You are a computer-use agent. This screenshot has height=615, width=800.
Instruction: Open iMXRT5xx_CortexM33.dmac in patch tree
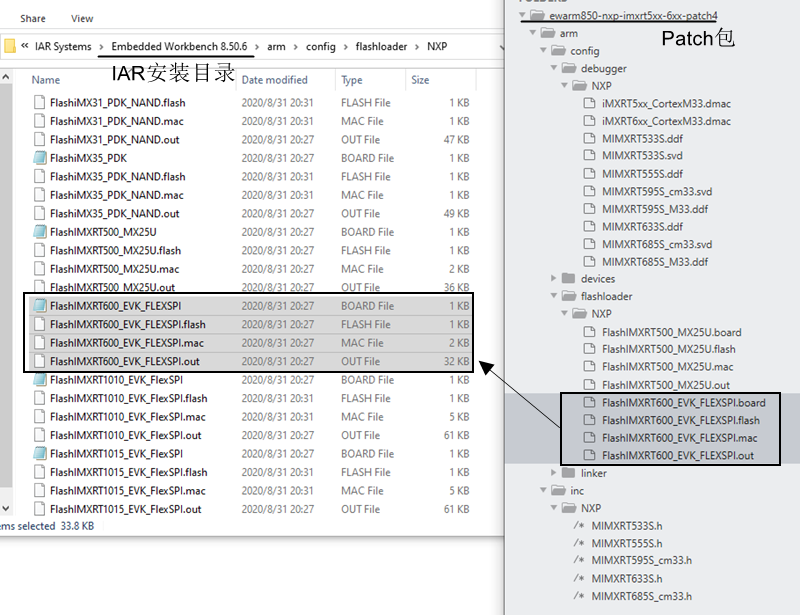pos(666,104)
